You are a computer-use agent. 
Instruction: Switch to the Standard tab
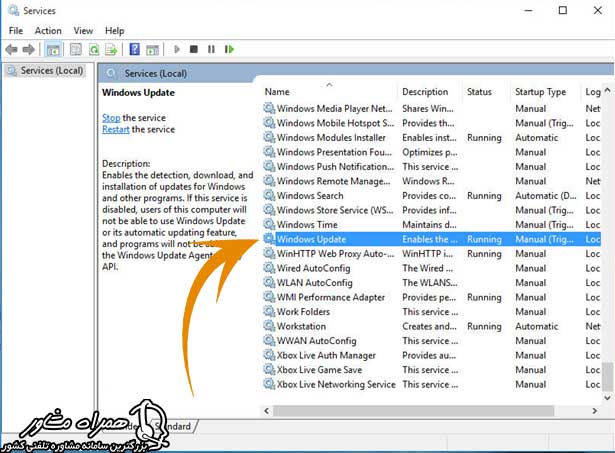[174, 426]
